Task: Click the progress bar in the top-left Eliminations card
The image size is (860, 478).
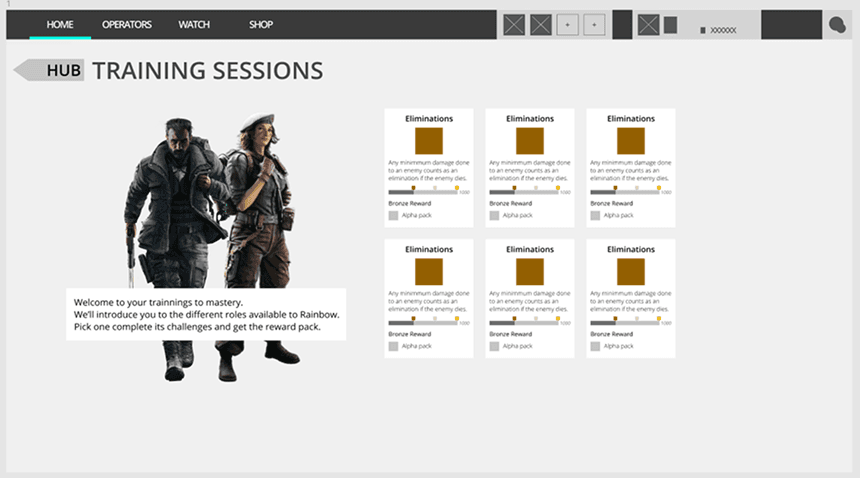Action: coord(423,192)
